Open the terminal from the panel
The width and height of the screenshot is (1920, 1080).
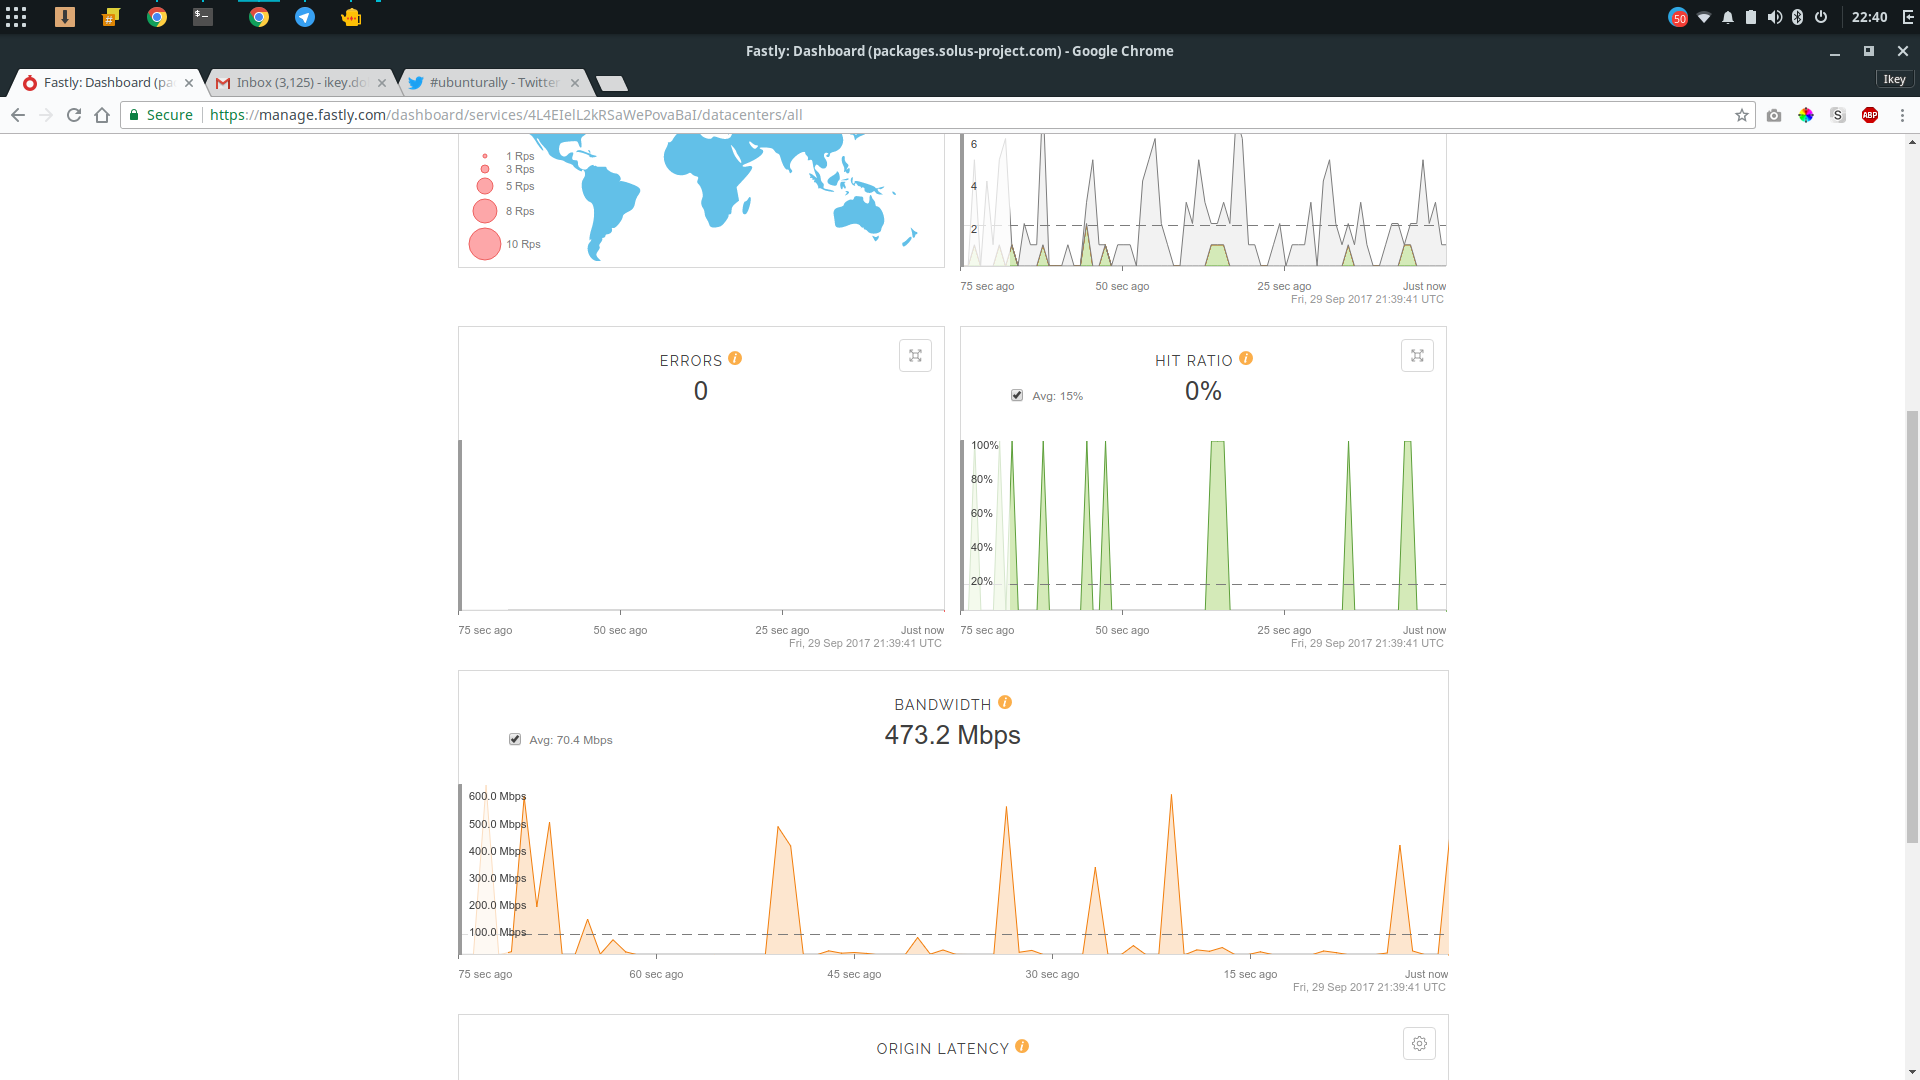click(203, 17)
